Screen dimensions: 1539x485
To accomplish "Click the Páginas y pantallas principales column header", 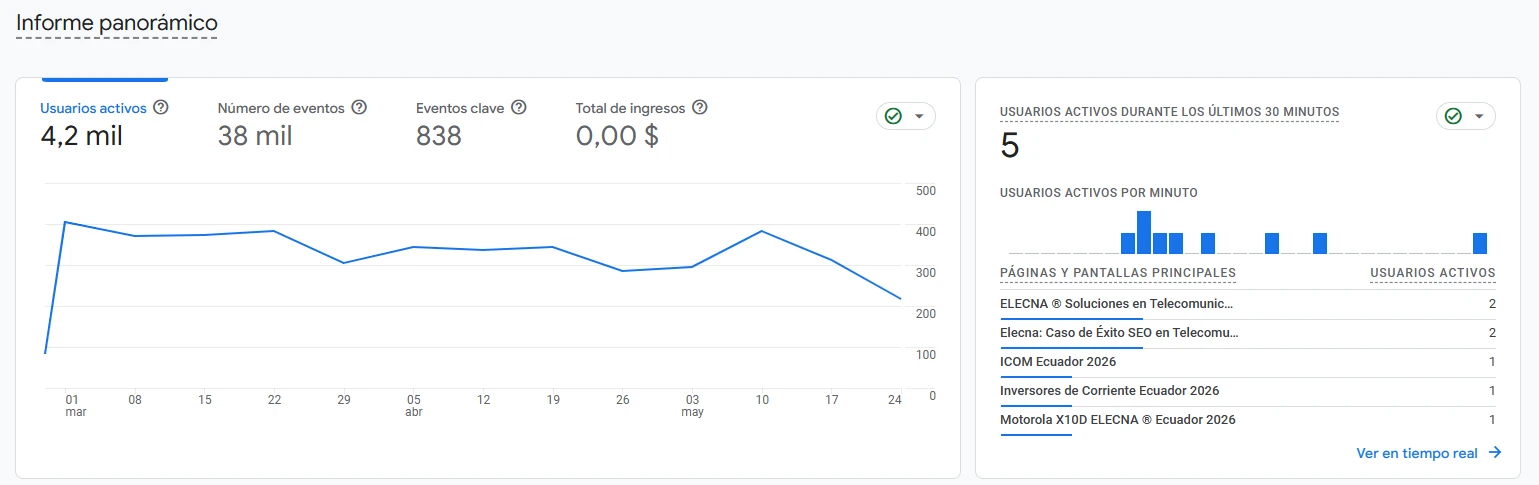I will tap(1118, 273).
